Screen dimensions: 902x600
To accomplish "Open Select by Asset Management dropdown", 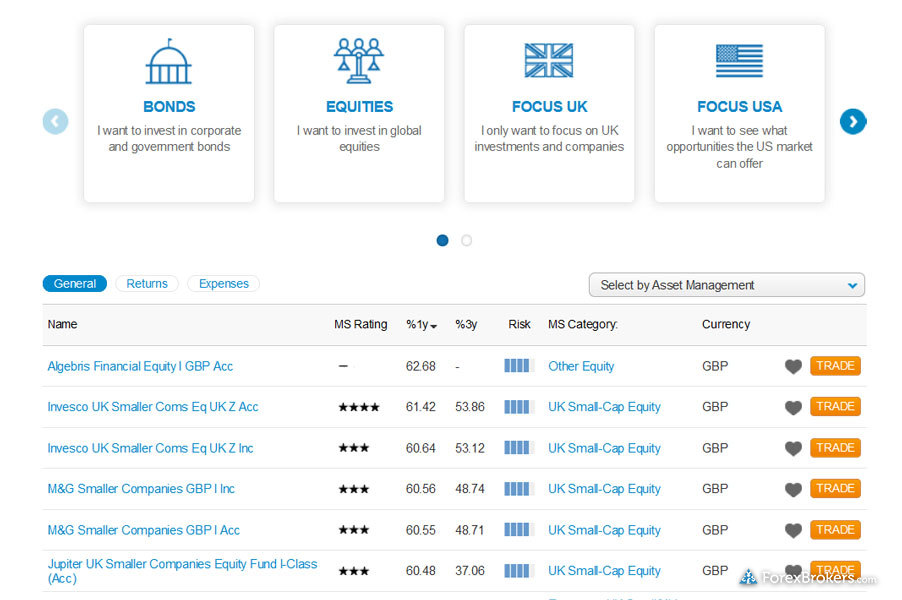I will (x=727, y=285).
